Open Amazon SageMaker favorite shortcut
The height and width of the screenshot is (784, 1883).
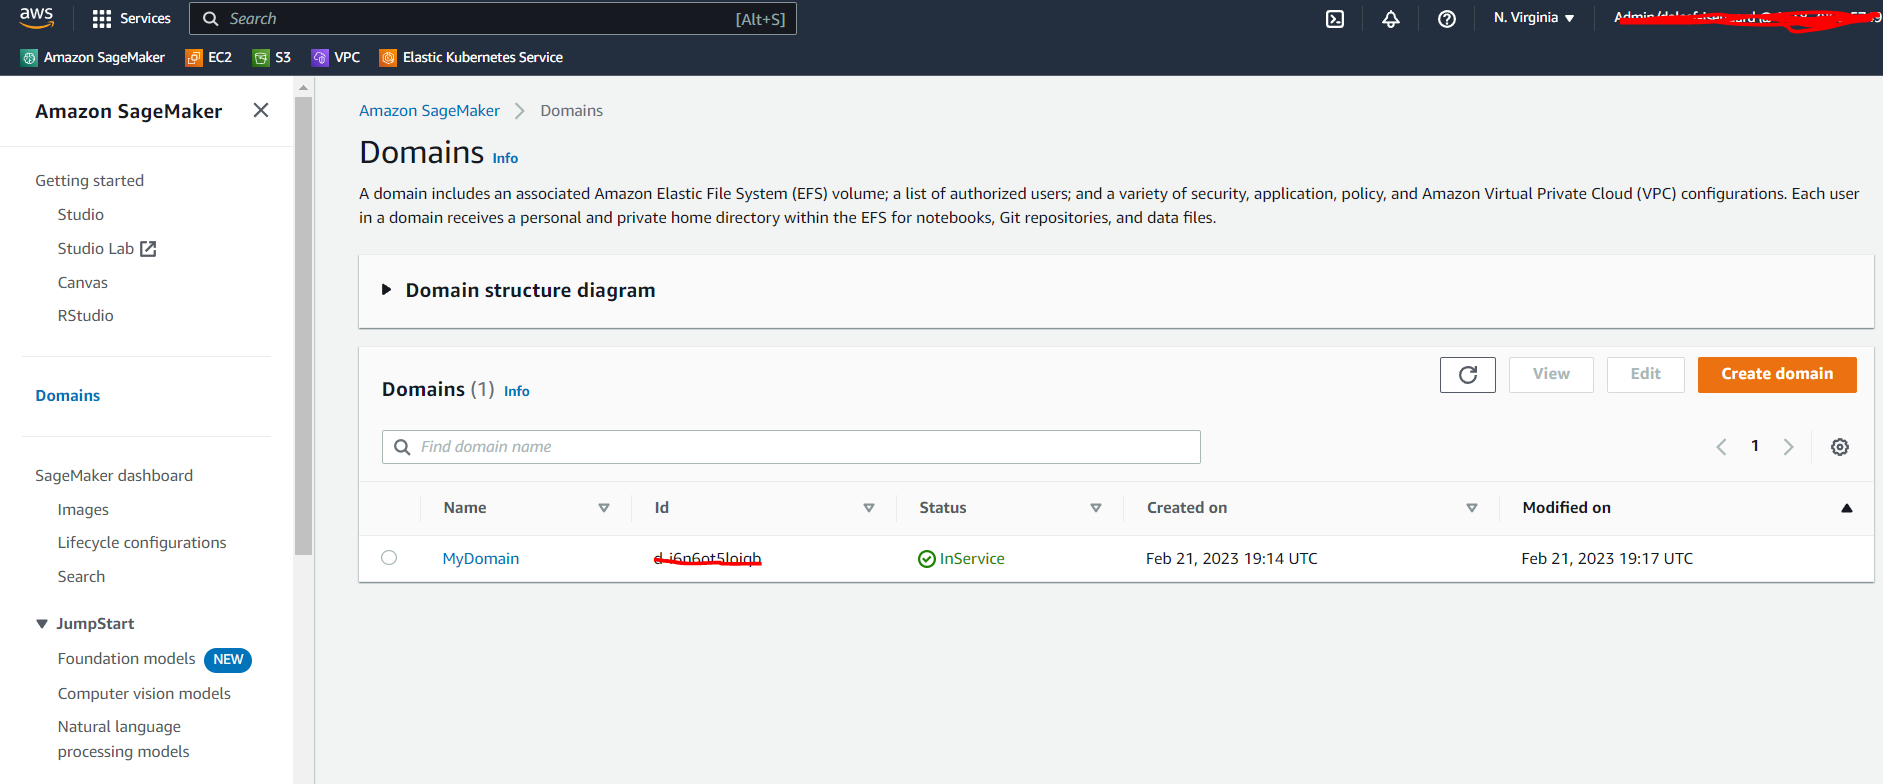click(x=93, y=58)
